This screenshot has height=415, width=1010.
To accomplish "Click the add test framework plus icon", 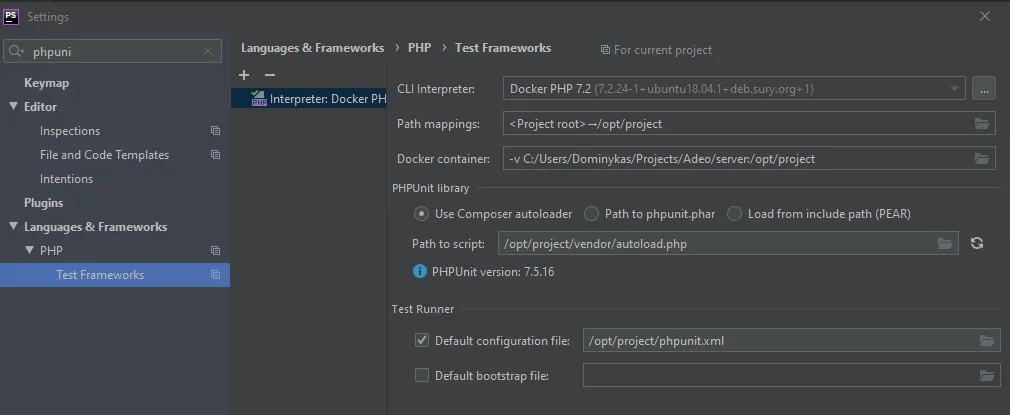I will (x=244, y=75).
